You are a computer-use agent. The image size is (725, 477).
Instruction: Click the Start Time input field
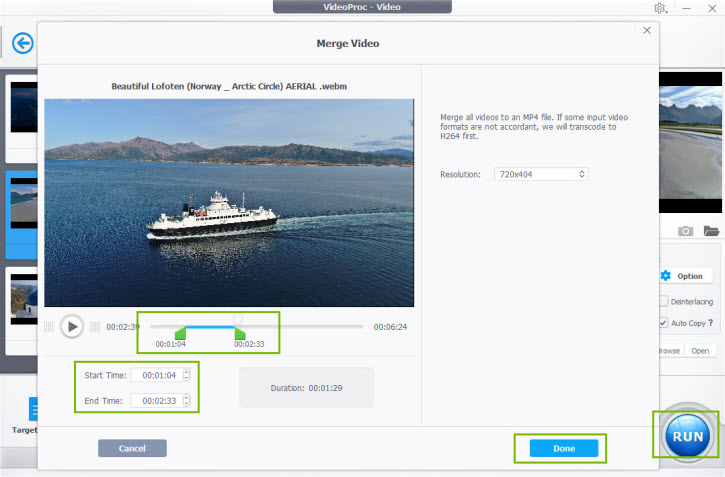[x=160, y=375]
